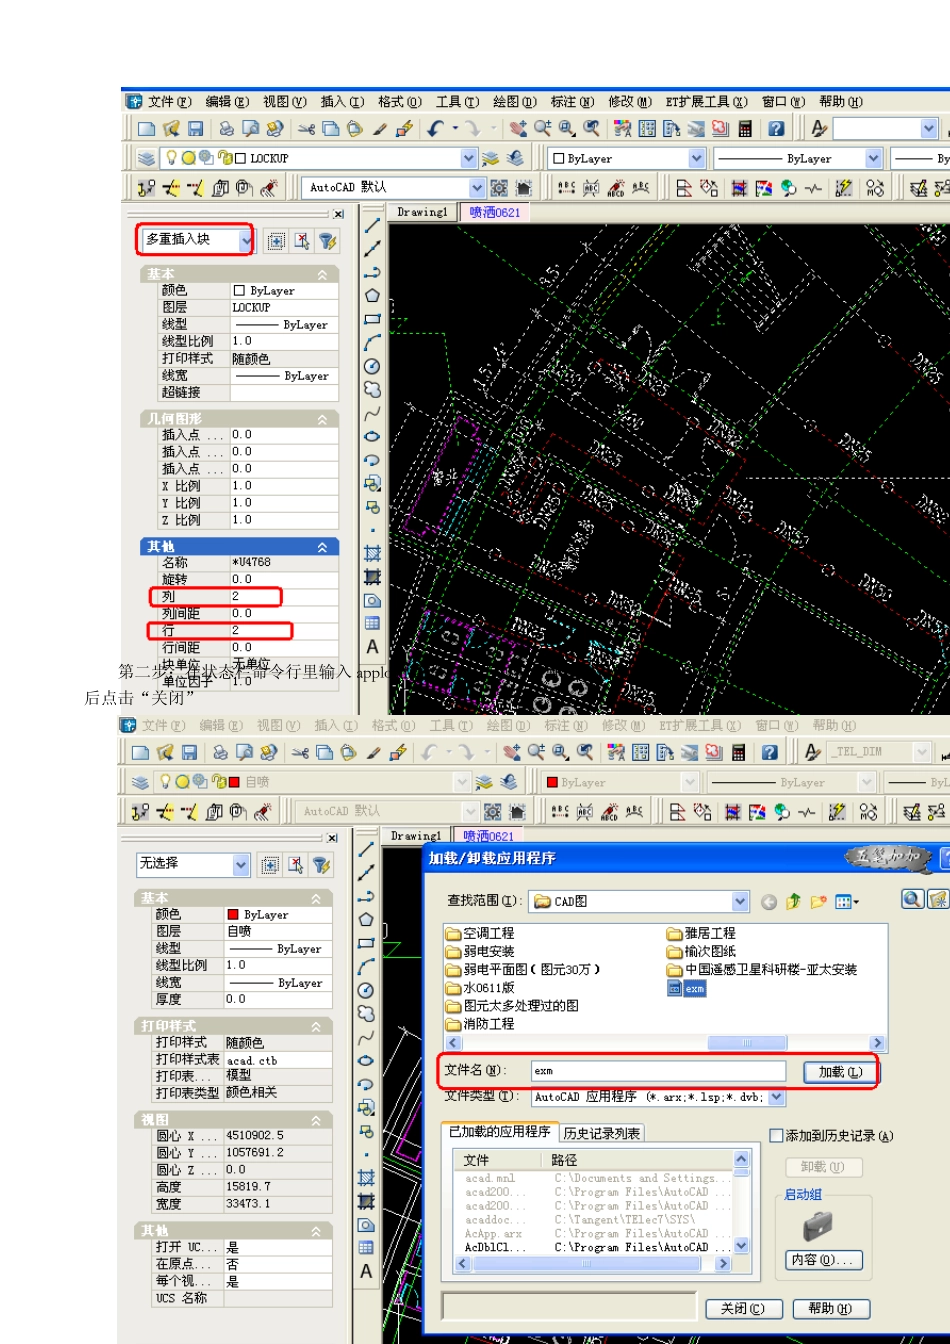Select Arc draw tool in LOCKUP-layer window
Viewport: 950px width, 1344px height.
pos(372,342)
